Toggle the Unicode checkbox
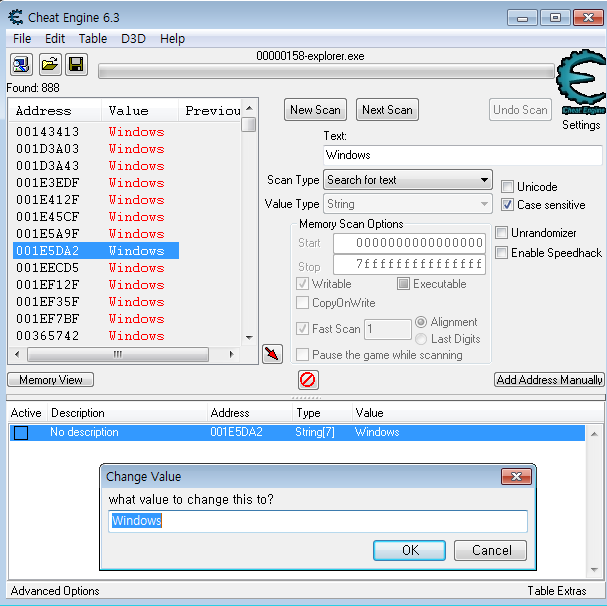607x606 pixels. 507,187
